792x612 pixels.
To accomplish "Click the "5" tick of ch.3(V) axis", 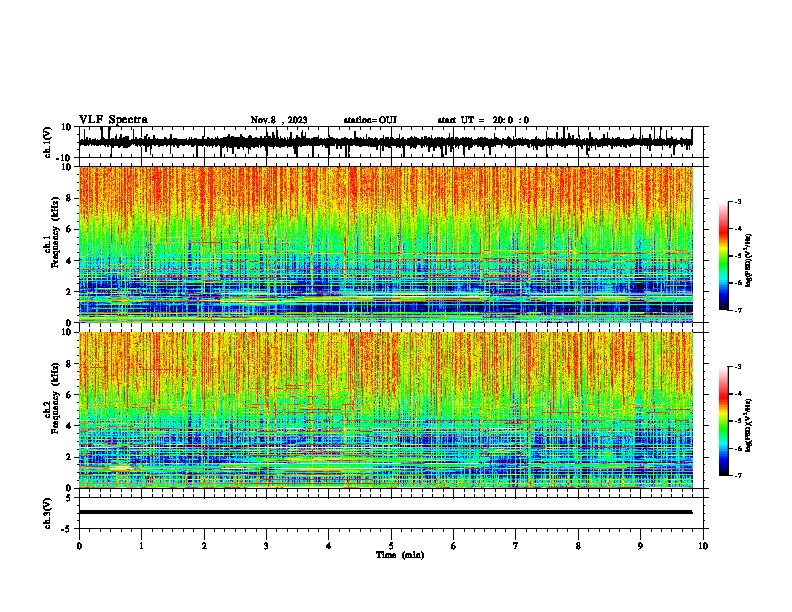I will click(70, 498).
